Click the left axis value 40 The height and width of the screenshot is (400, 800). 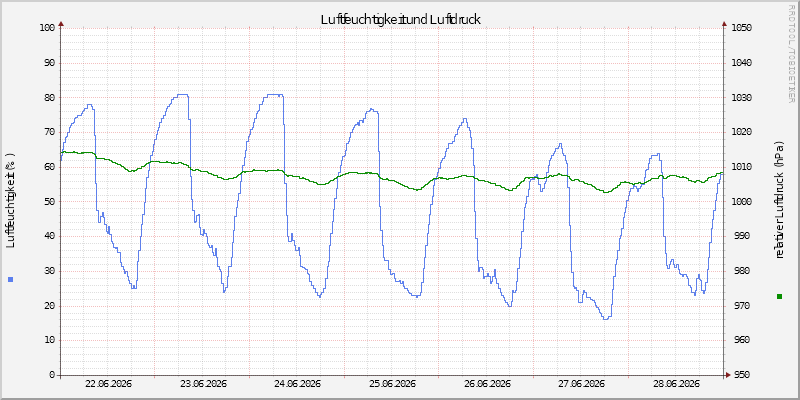tap(49, 236)
